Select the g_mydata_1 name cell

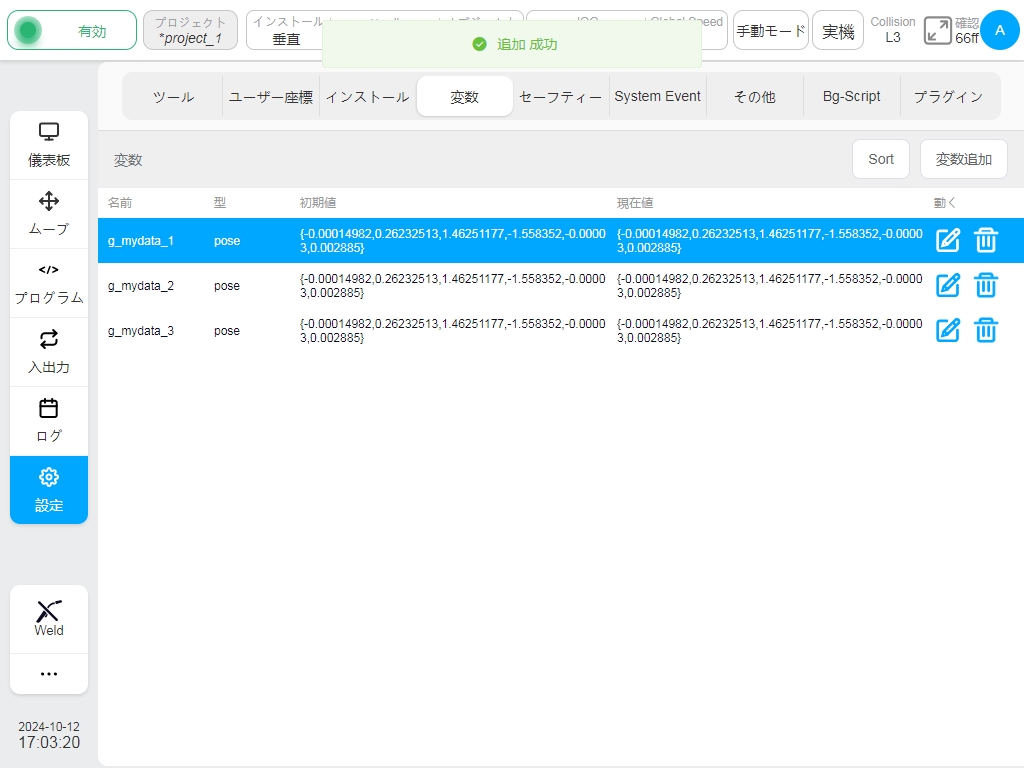click(x=141, y=241)
